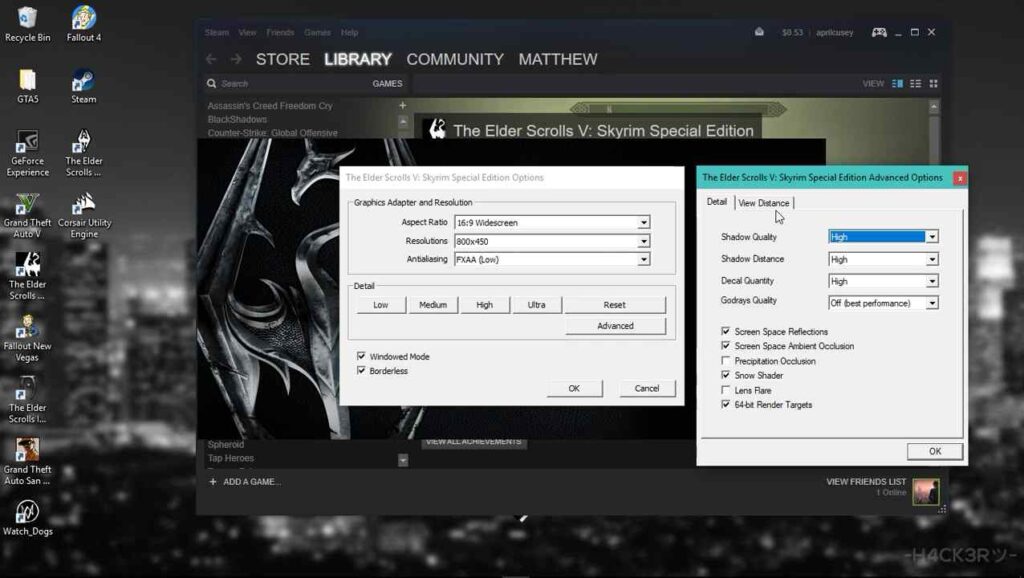Toggle Screen Space Ambient Occlusion checkbox
The image size is (1024, 578).
(726, 345)
